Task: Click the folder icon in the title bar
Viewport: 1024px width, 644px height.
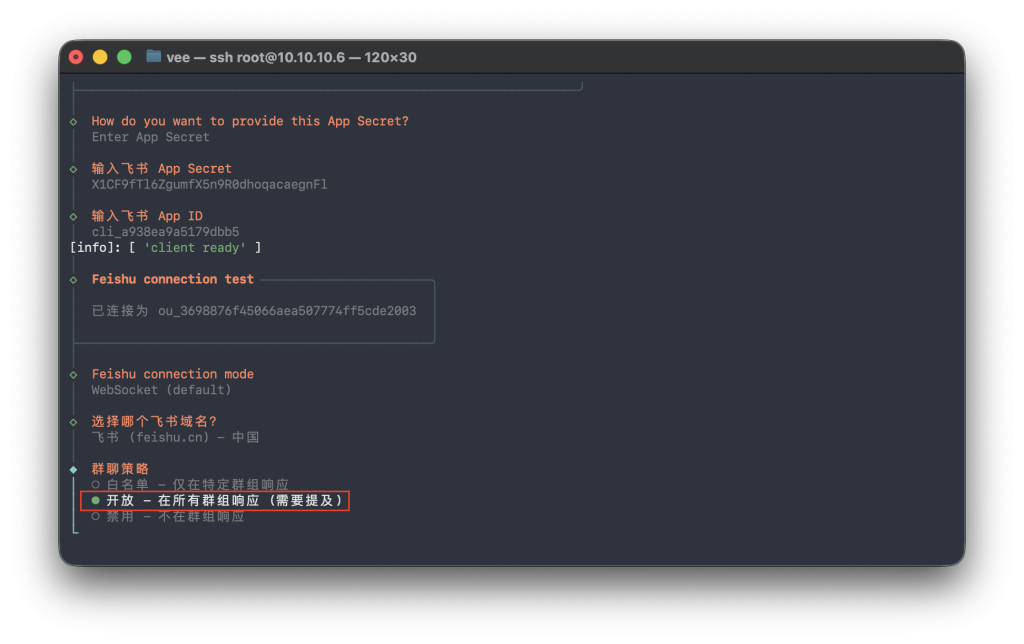Action: tap(153, 57)
